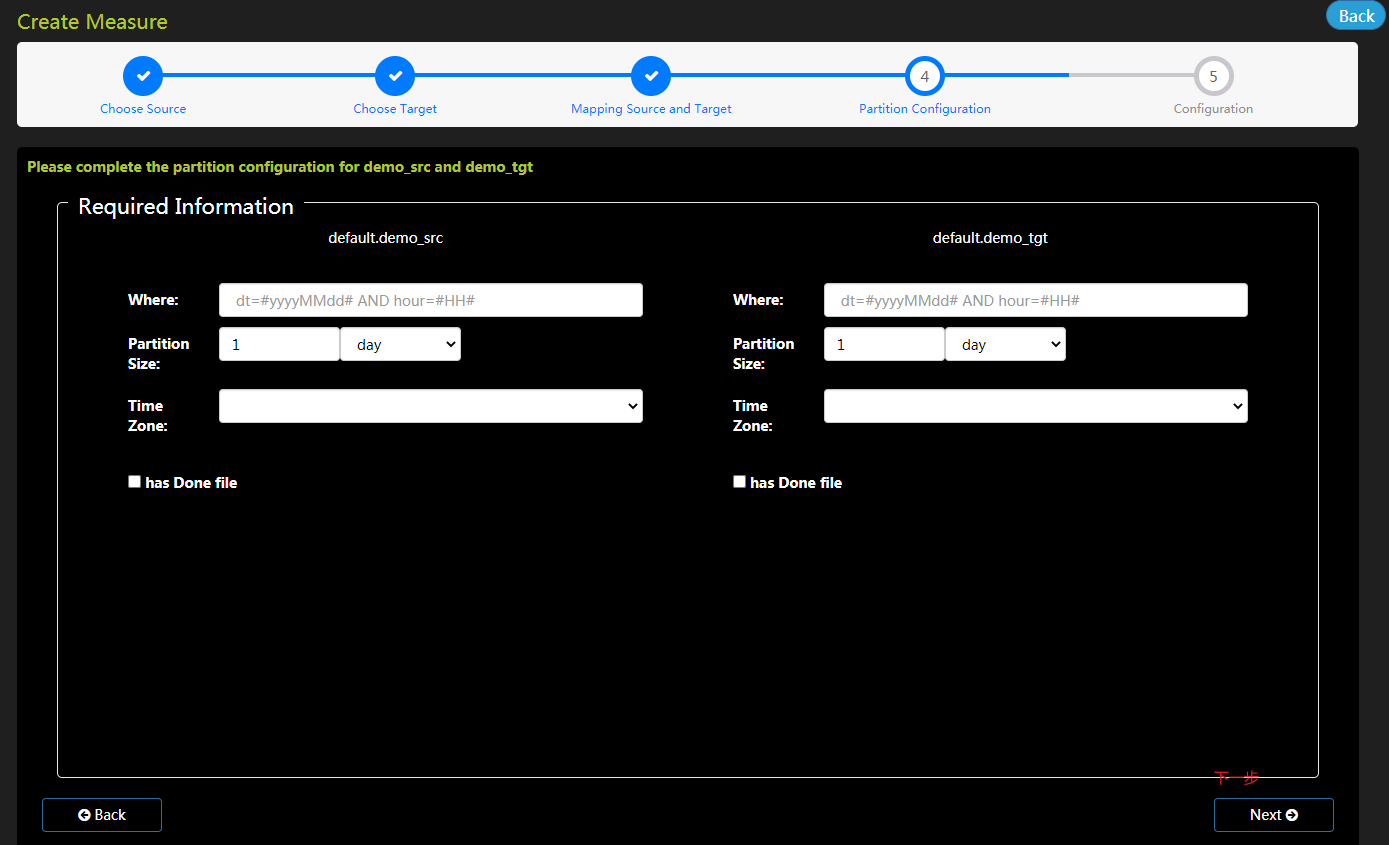This screenshot has width=1389, height=845.
Task: Click the Configuration step label
Action: (1213, 109)
